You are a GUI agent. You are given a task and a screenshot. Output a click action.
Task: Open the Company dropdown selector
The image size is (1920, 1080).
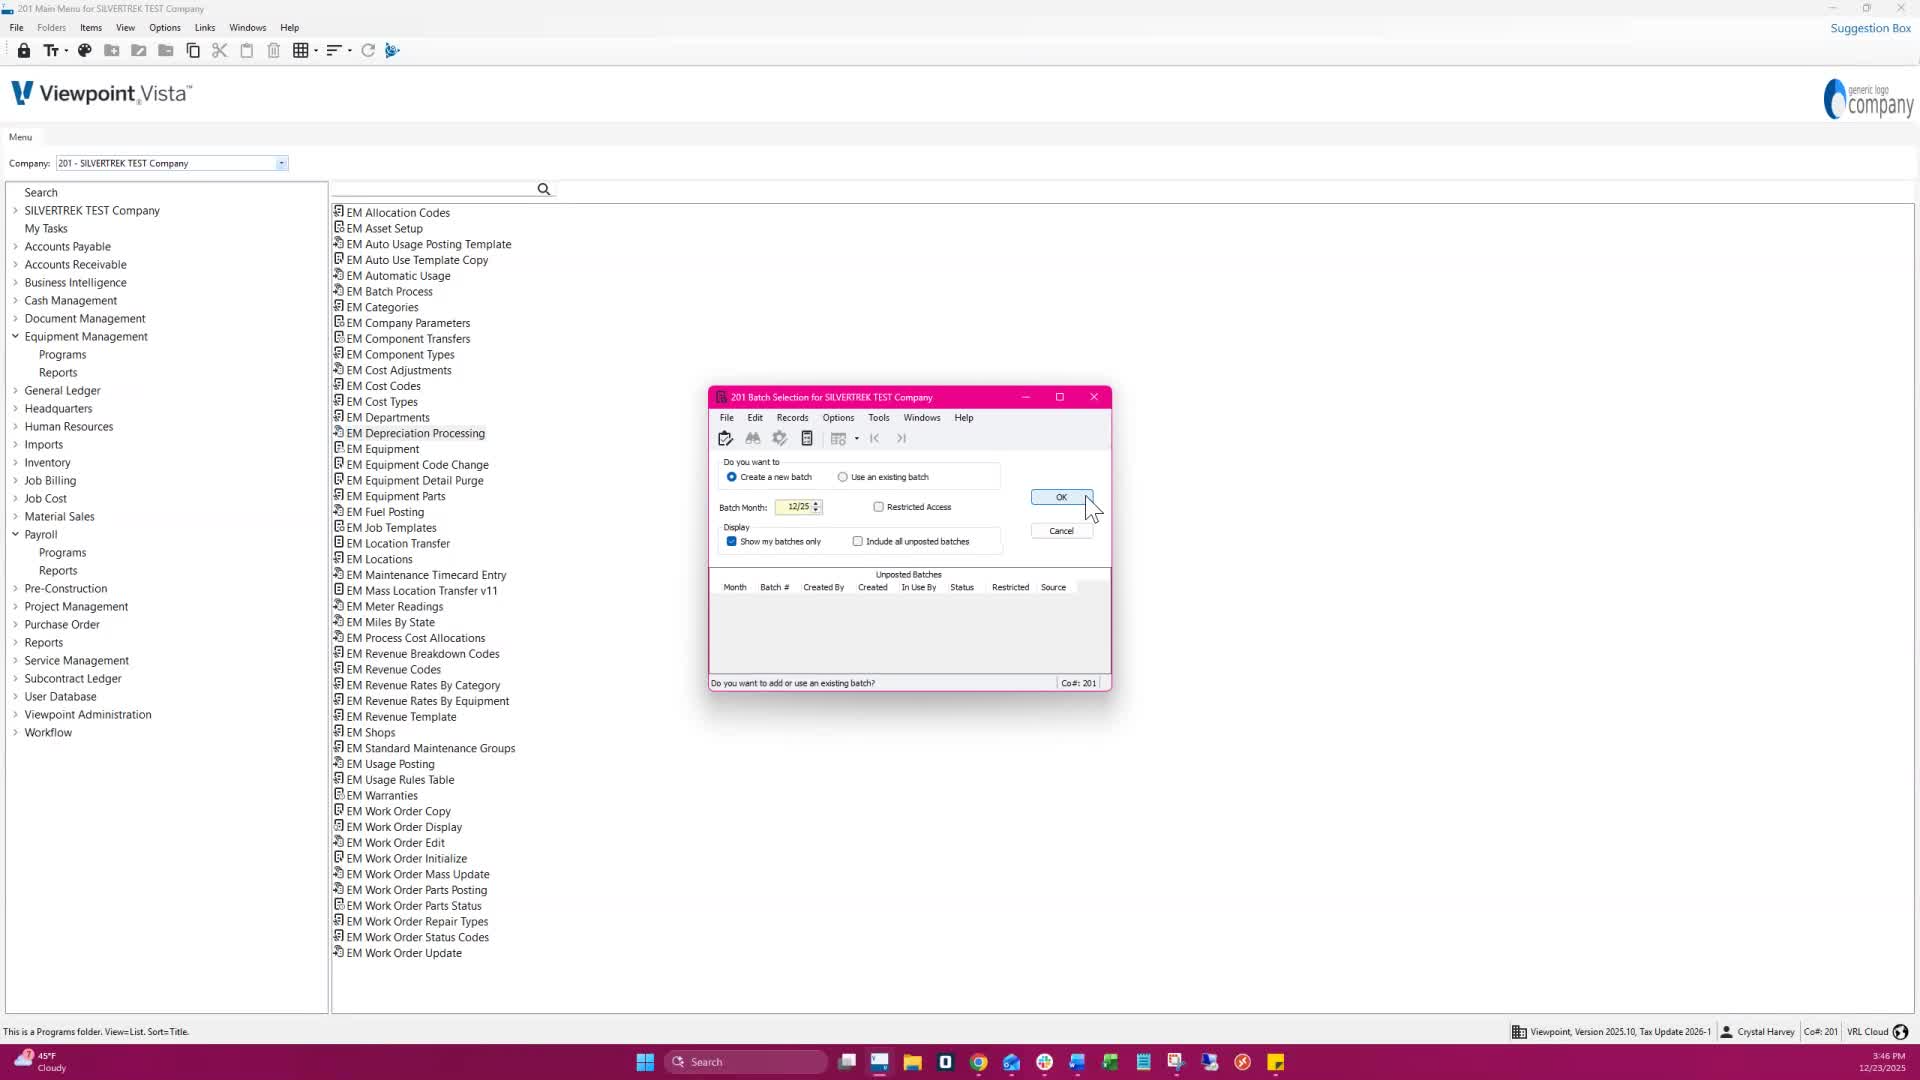coord(282,163)
